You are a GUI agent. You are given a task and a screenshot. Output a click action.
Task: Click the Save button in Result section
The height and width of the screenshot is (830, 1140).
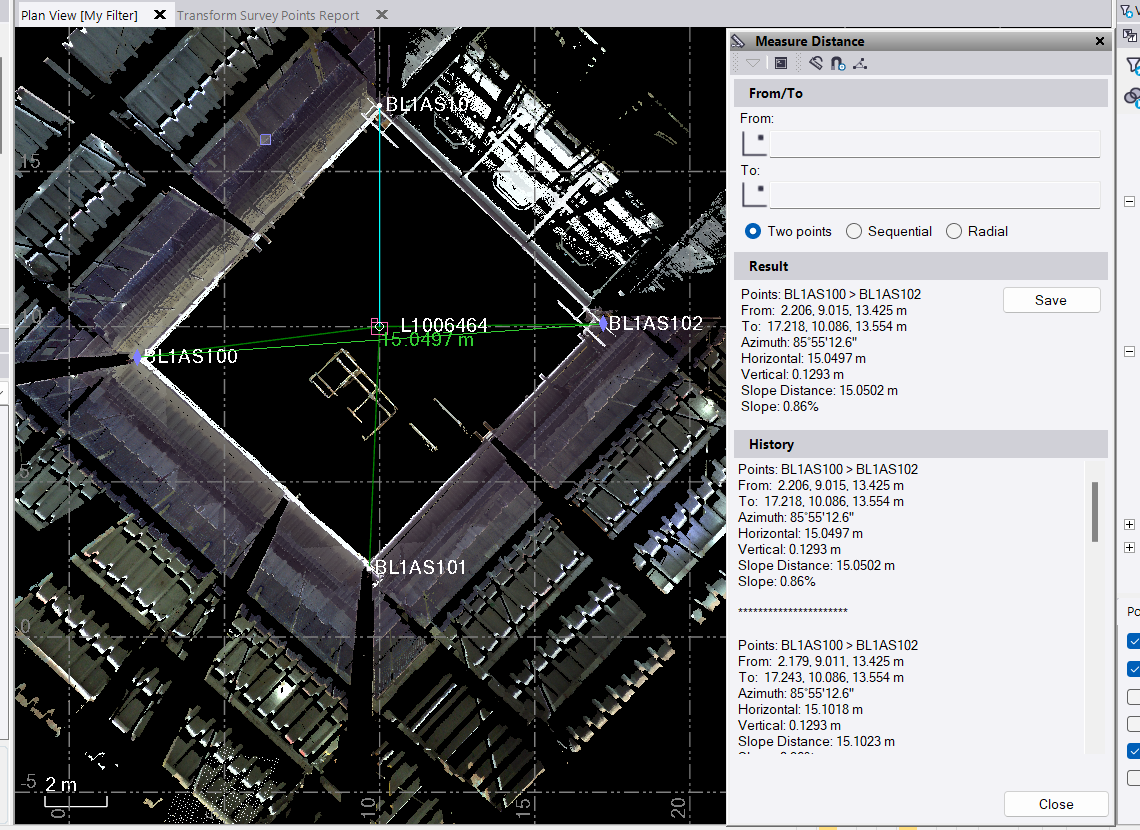point(1051,300)
